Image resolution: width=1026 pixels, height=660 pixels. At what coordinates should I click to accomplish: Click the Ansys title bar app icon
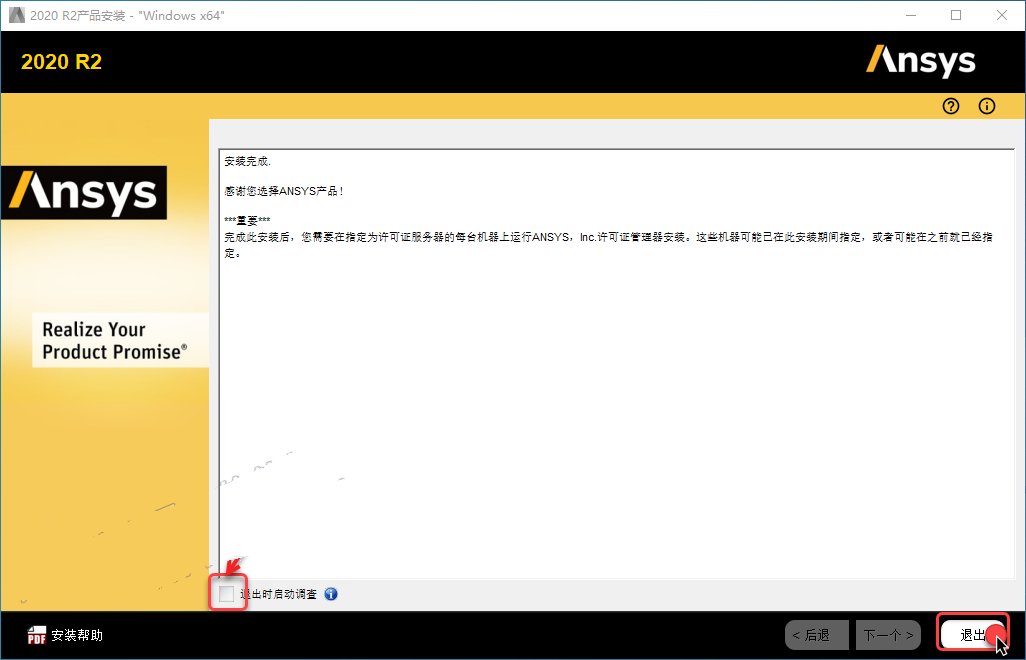tap(16, 15)
